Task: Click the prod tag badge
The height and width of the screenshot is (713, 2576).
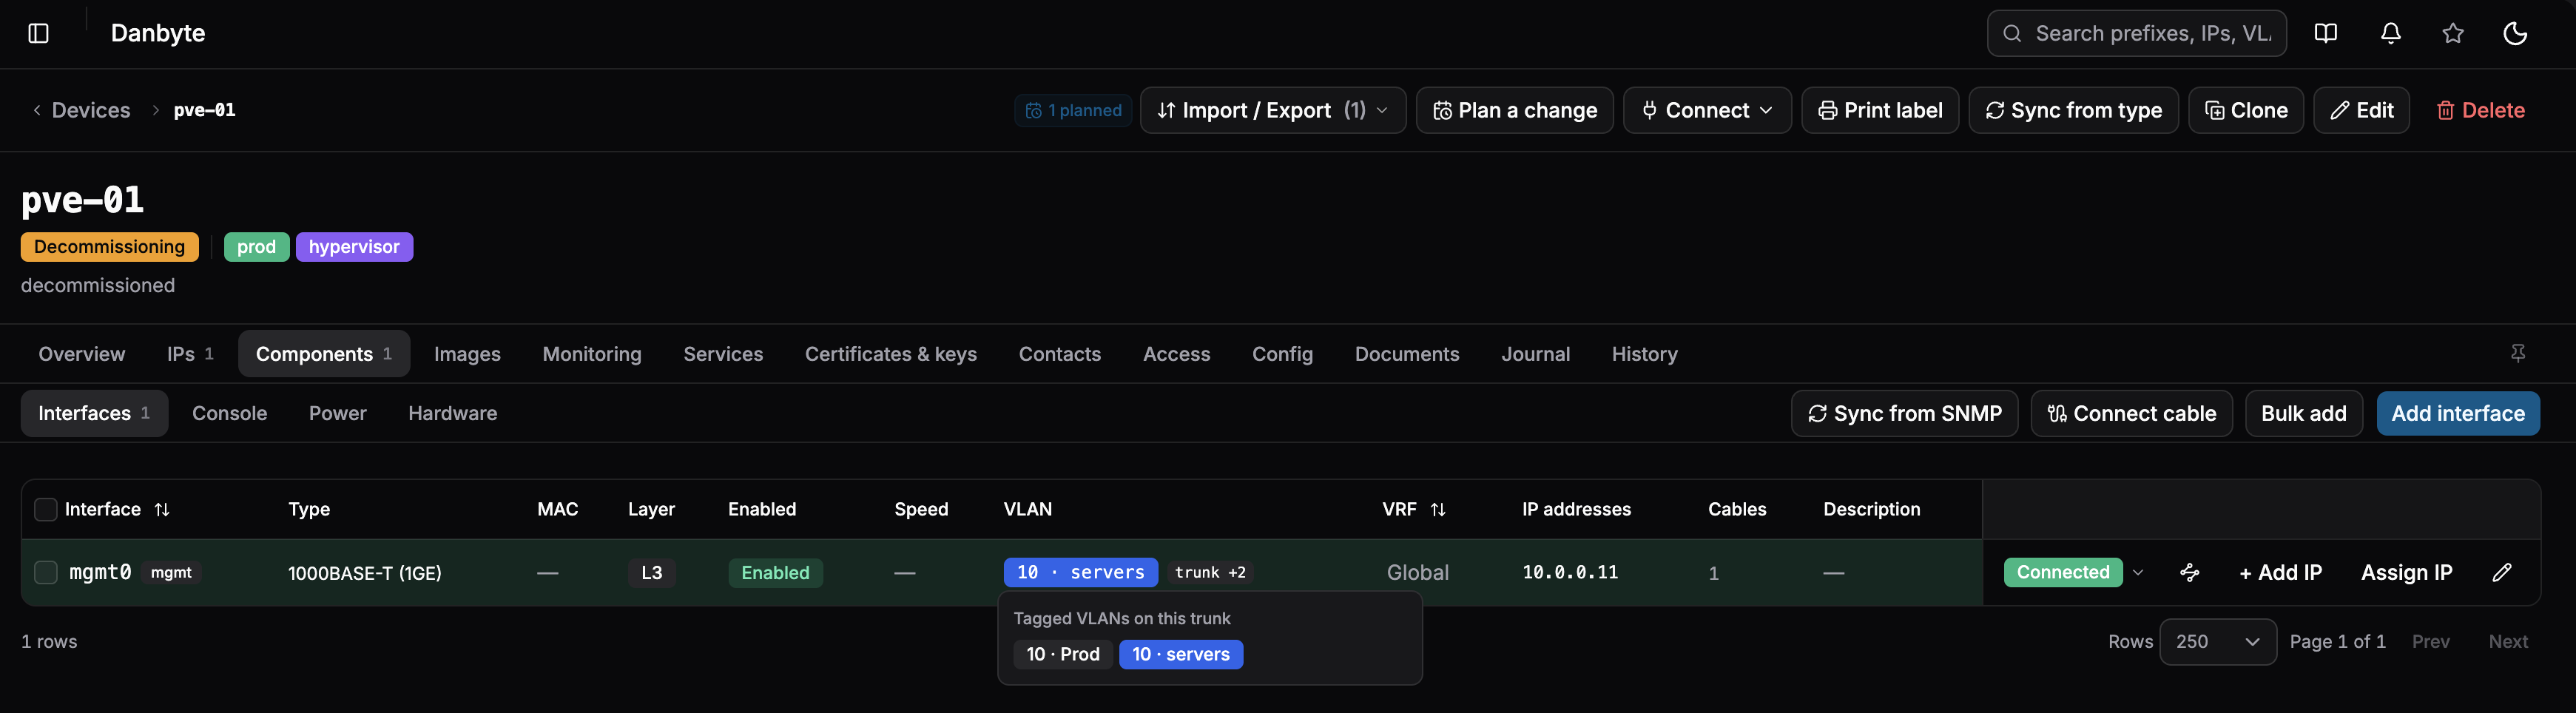Action: point(256,247)
